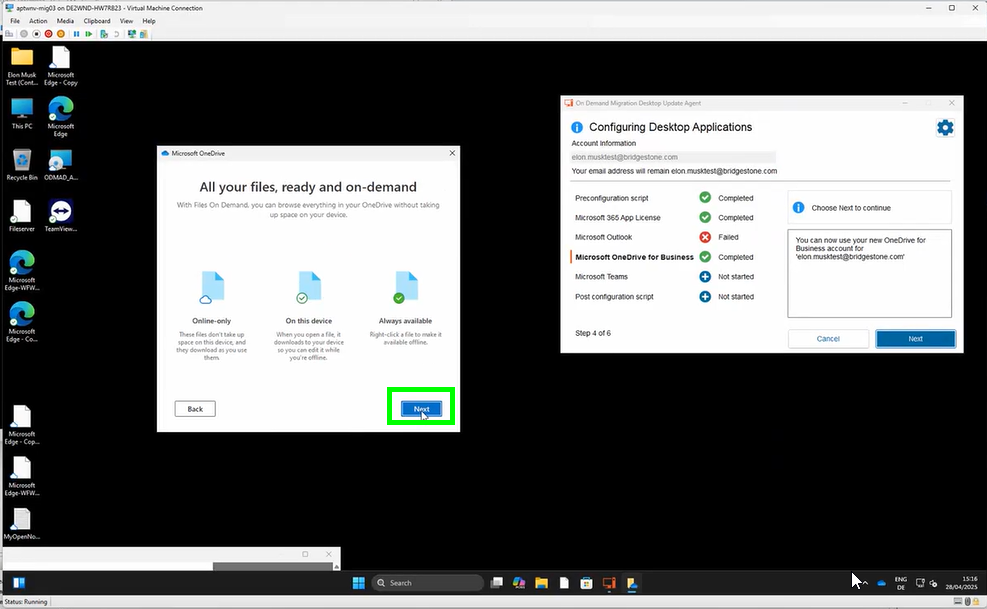This screenshot has height=609, width=987.
Task: Pause the virtual machine from the toolbar
Action: point(76,34)
